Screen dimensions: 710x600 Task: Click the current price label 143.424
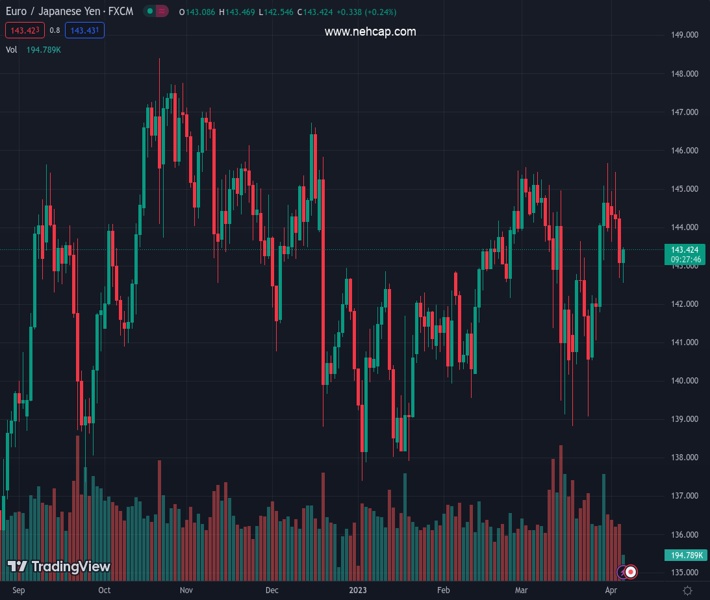tap(685, 250)
